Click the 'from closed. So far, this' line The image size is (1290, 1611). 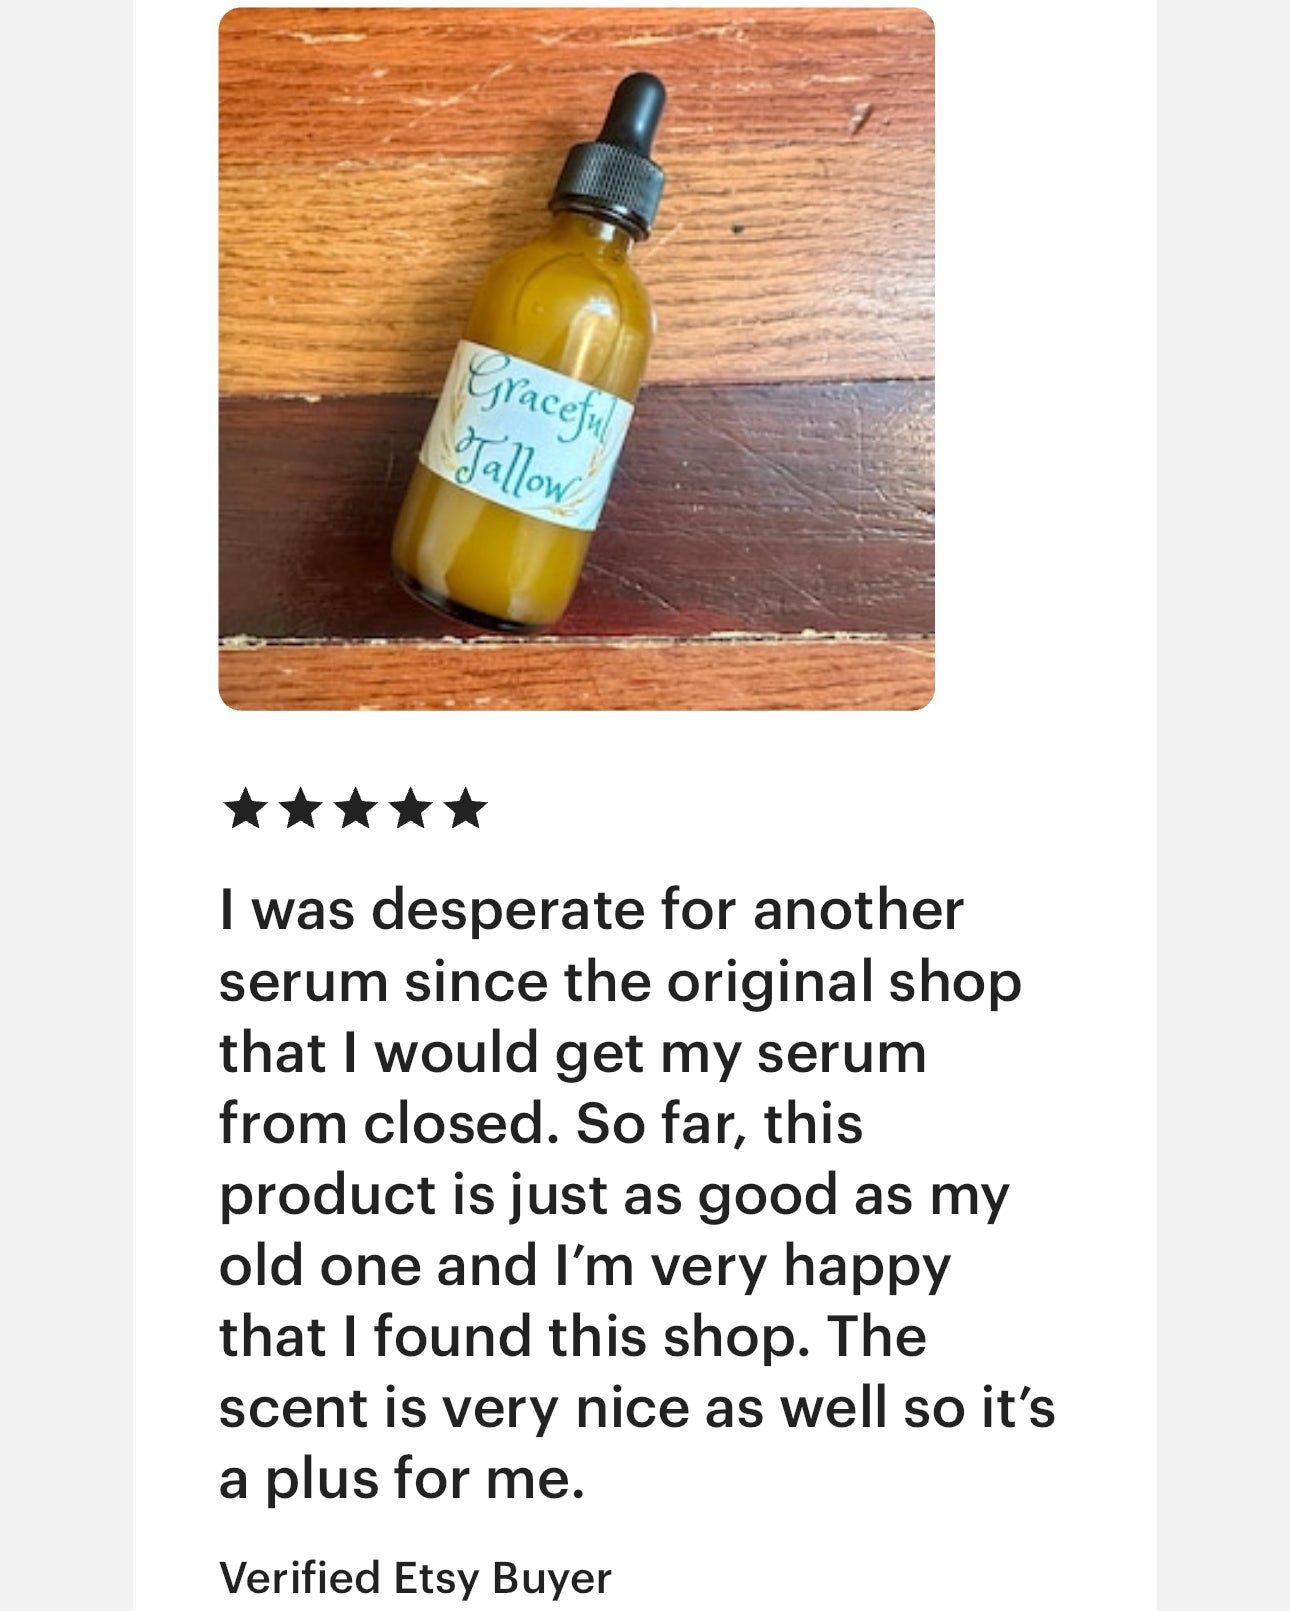(x=540, y=1123)
